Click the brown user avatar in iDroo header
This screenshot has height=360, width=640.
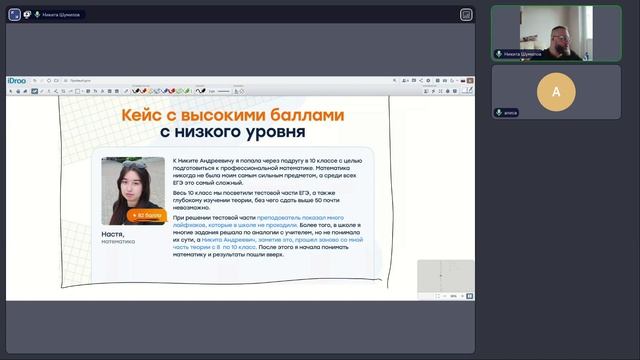tap(470, 81)
